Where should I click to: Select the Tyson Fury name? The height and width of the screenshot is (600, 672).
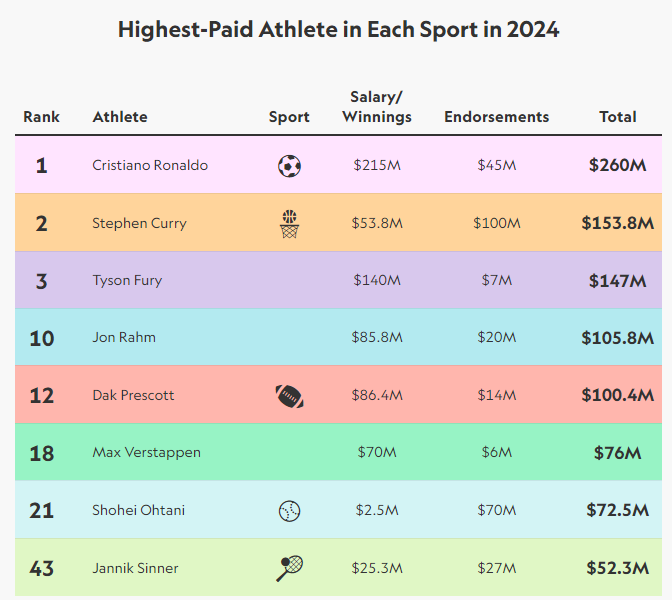(x=127, y=281)
